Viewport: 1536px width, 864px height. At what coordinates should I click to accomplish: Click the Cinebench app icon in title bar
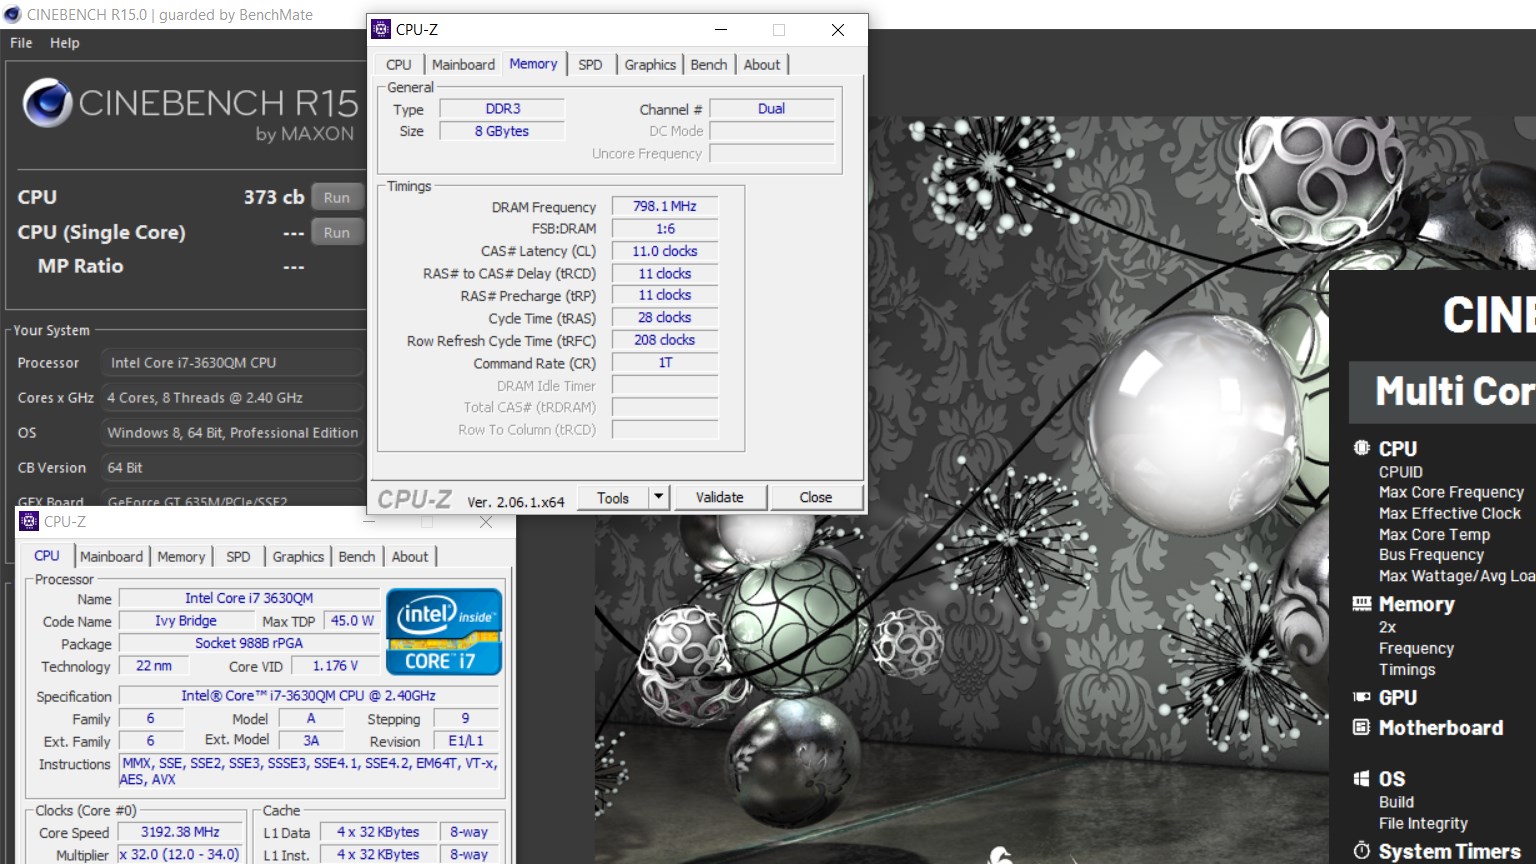tap(13, 14)
